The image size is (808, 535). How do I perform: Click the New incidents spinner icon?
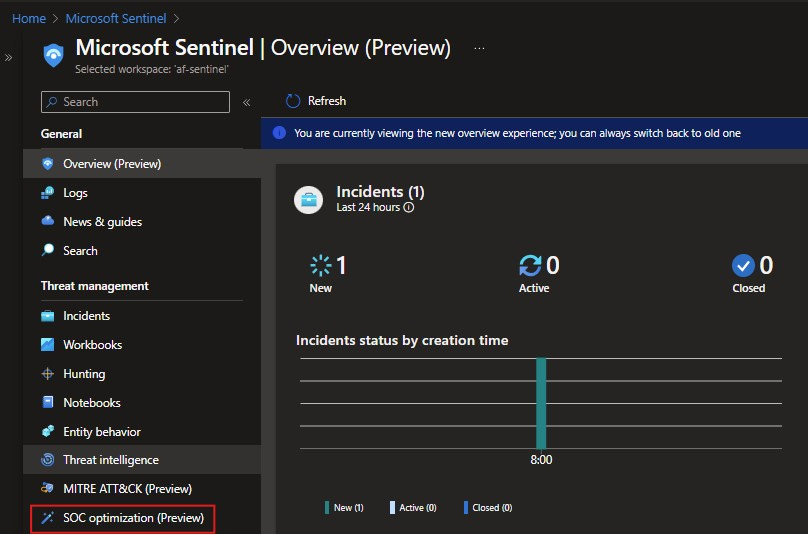(x=321, y=265)
